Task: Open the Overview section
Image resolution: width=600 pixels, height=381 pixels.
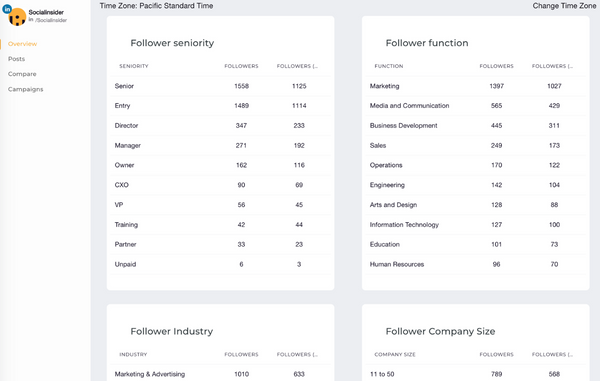Action: pyautogui.click(x=23, y=44)
